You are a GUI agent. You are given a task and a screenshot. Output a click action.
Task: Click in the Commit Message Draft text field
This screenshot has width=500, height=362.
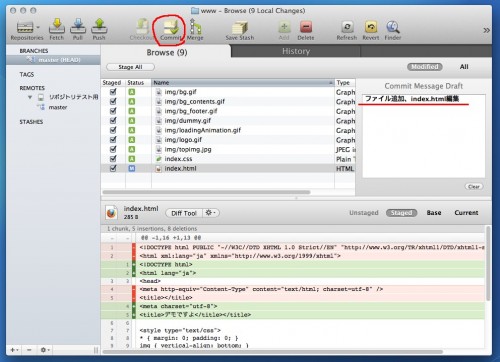click(423, 136)
